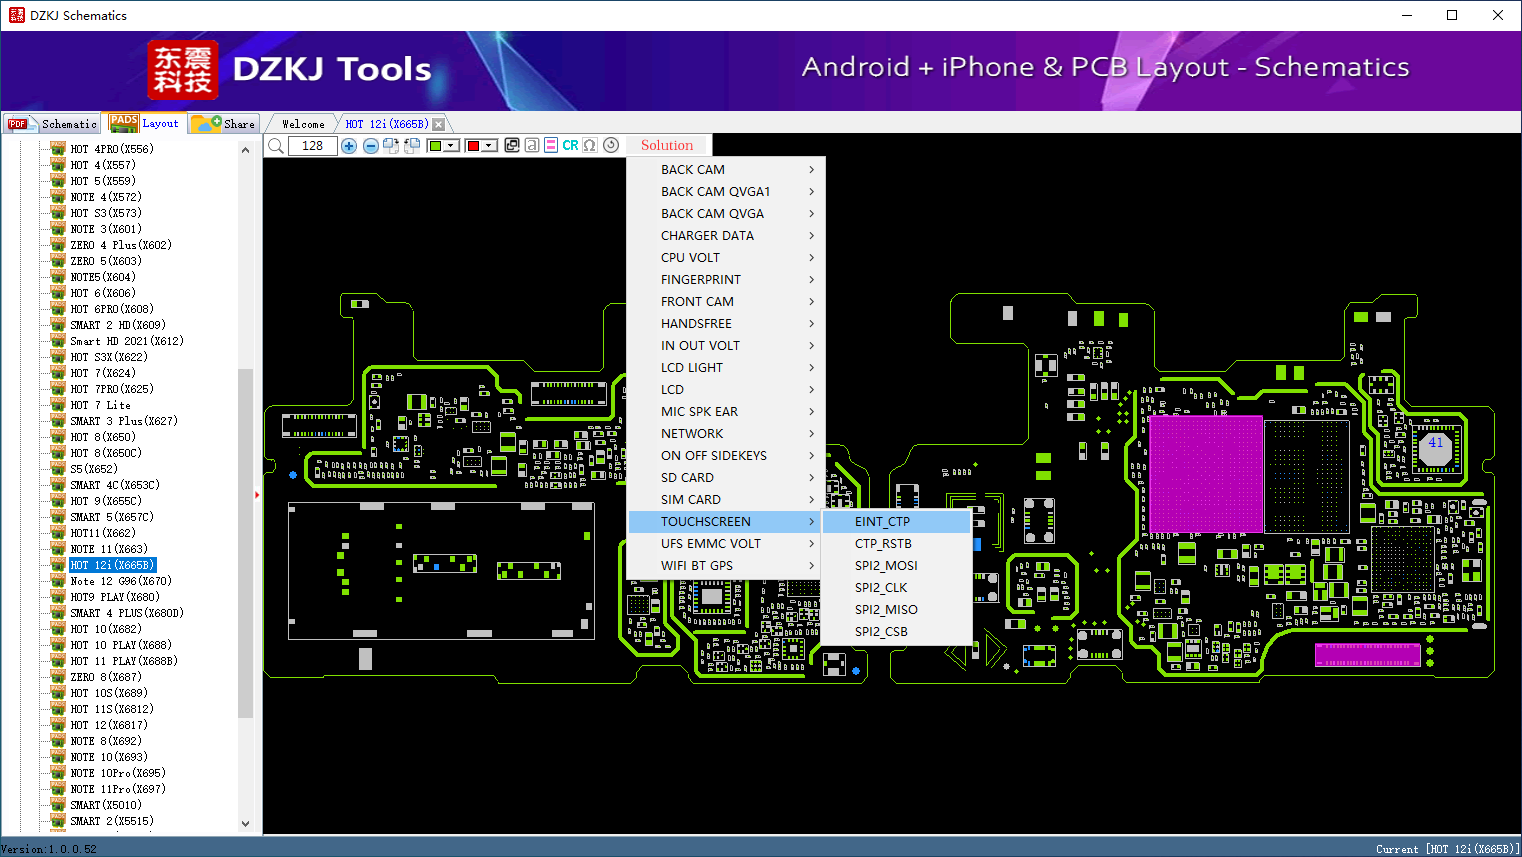
Task: Open the green color dropdown arrow
Action: [x=452, y=146]
